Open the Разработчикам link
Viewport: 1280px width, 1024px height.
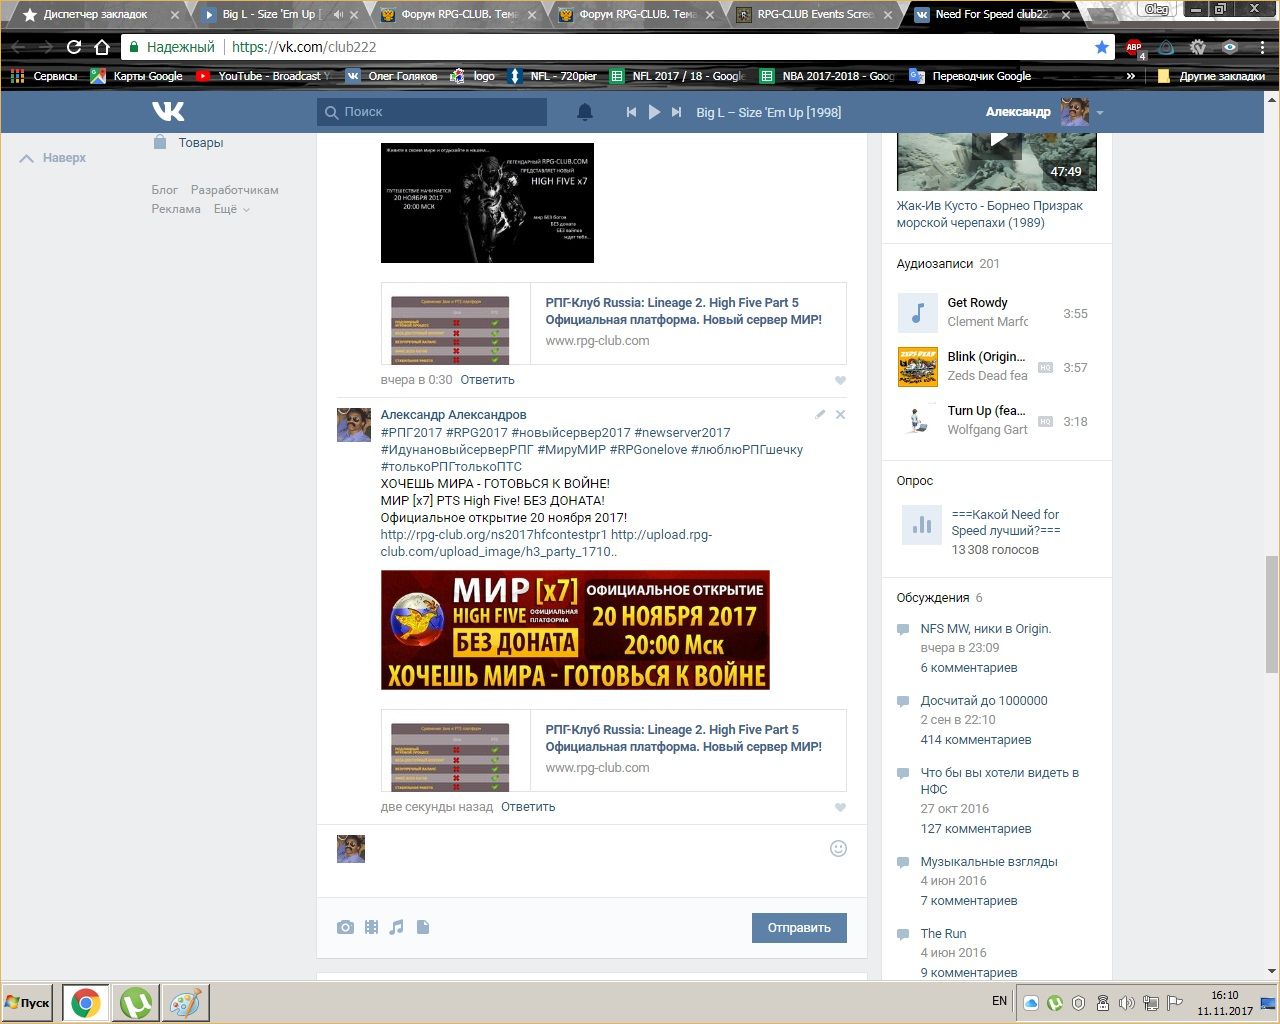[x=235, y=190]
